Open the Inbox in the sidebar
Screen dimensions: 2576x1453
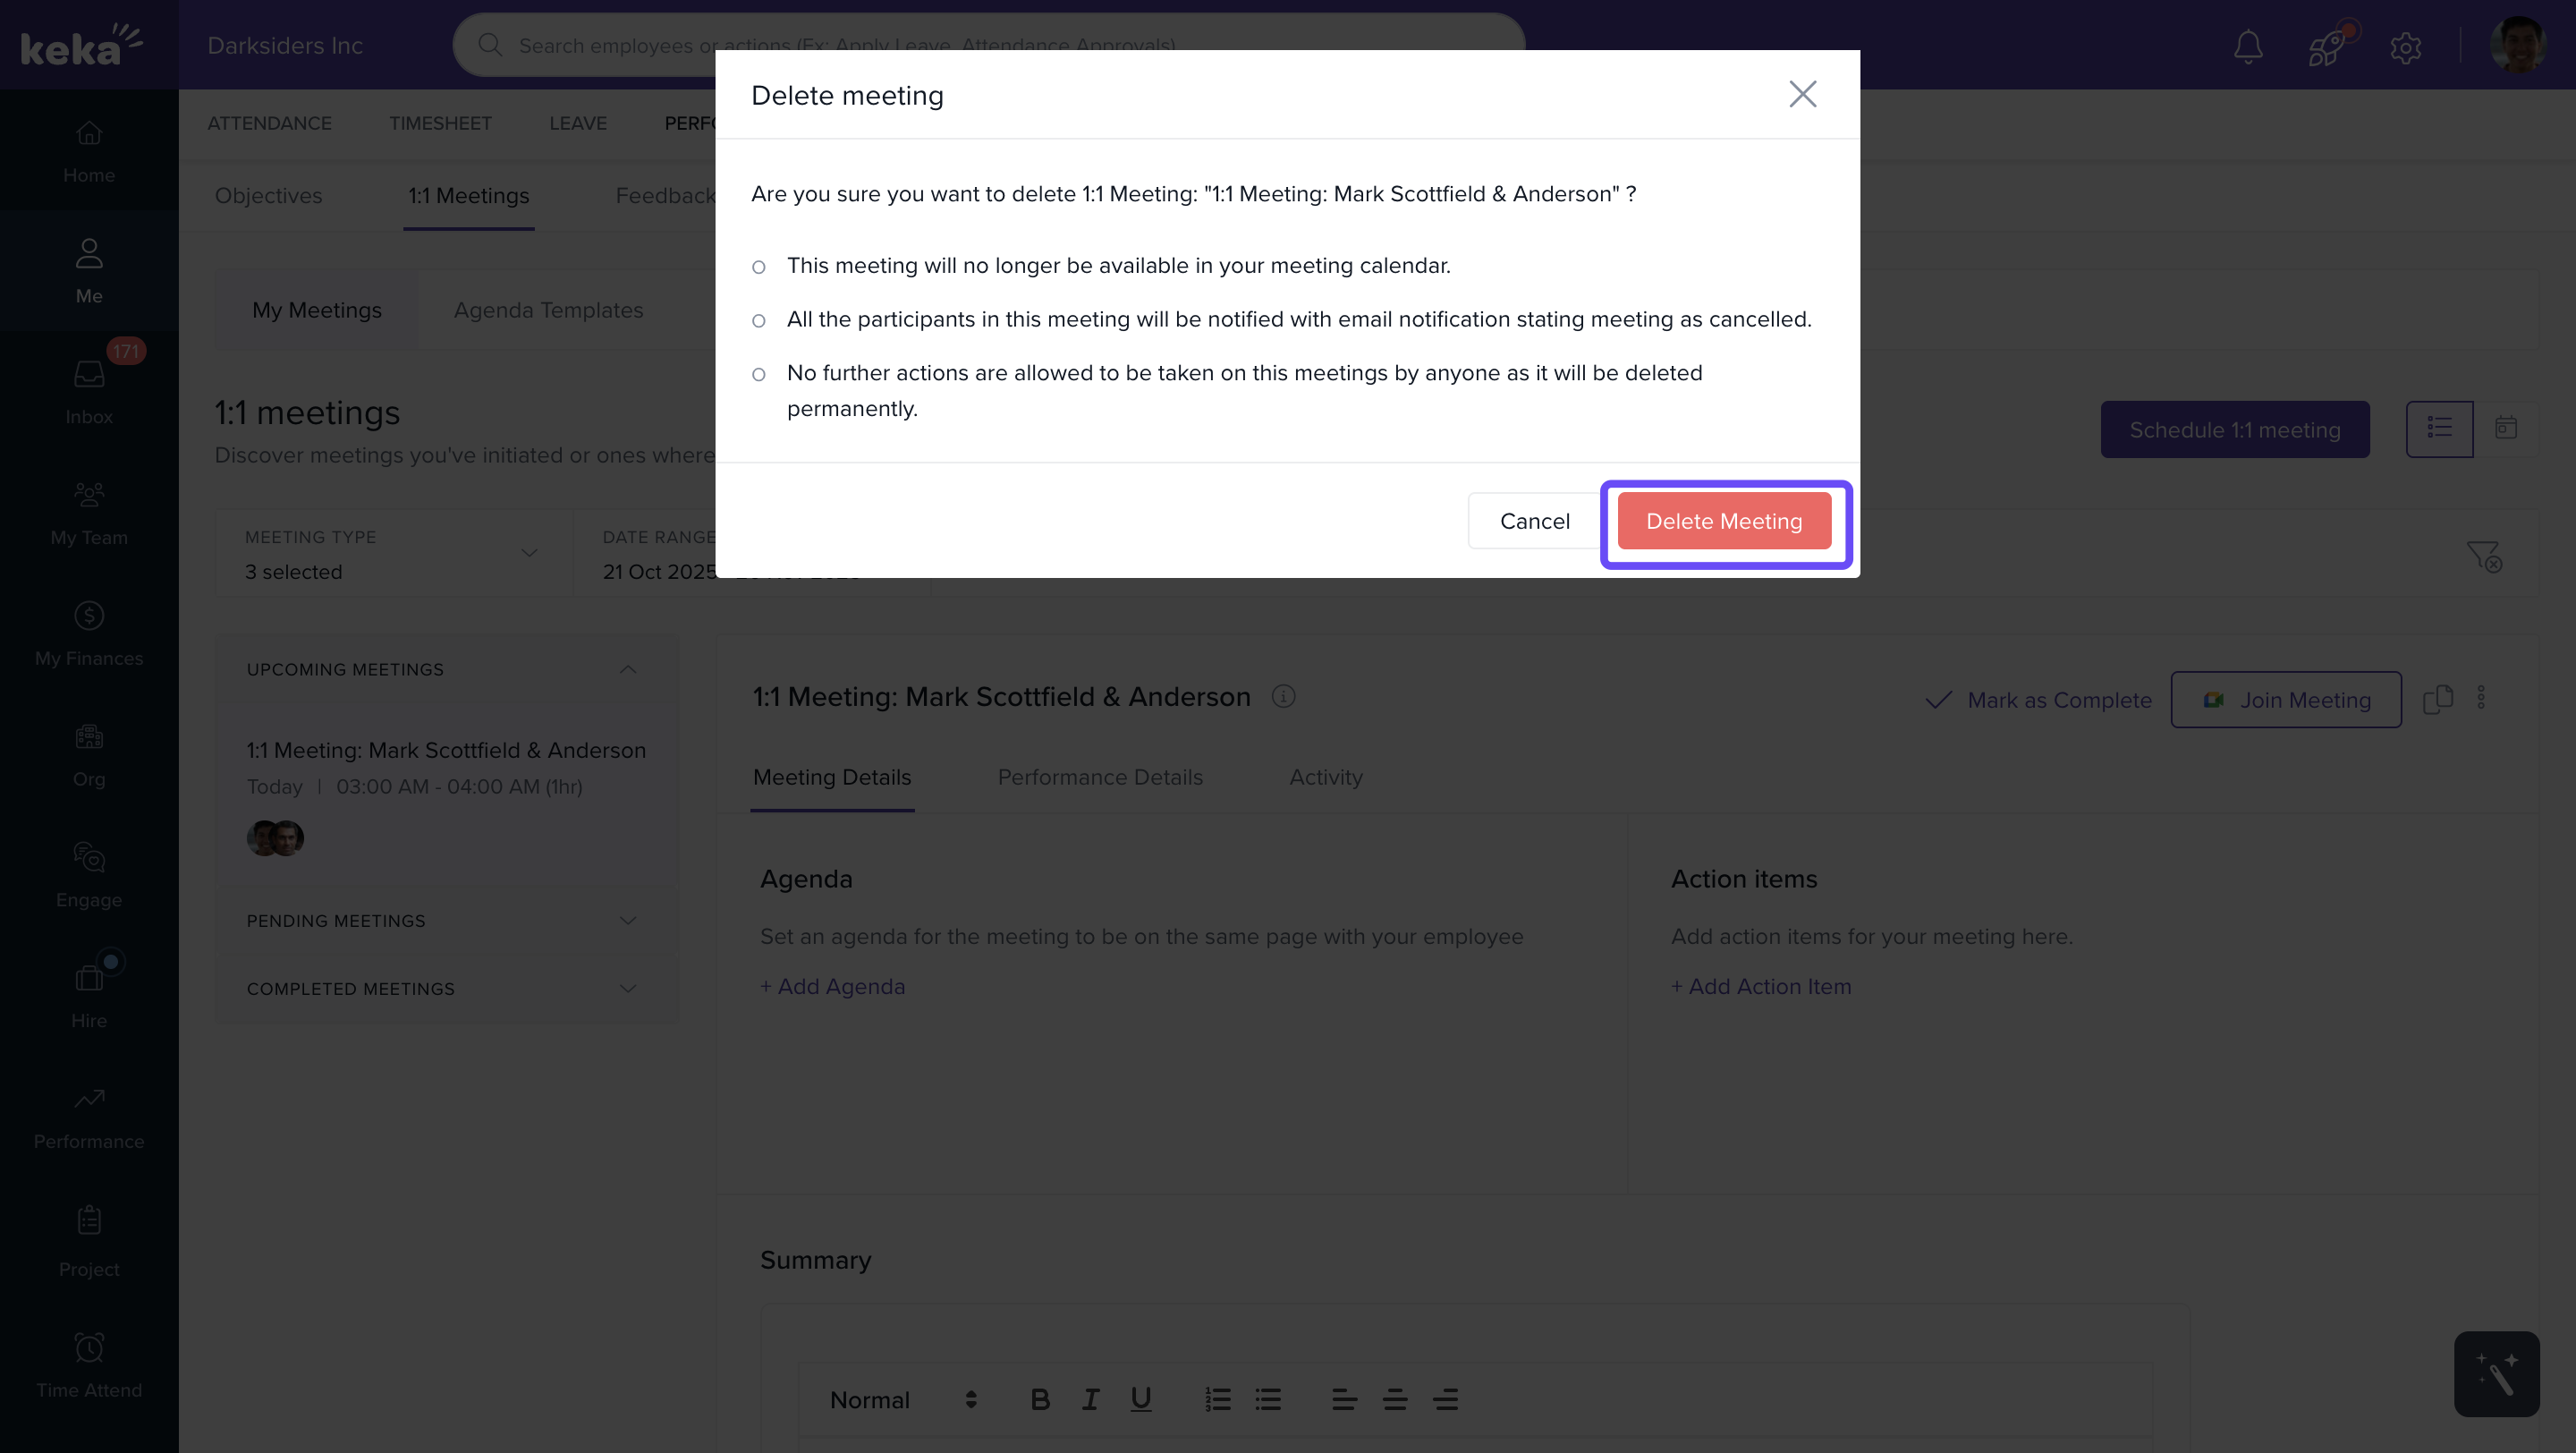(89, 390)
